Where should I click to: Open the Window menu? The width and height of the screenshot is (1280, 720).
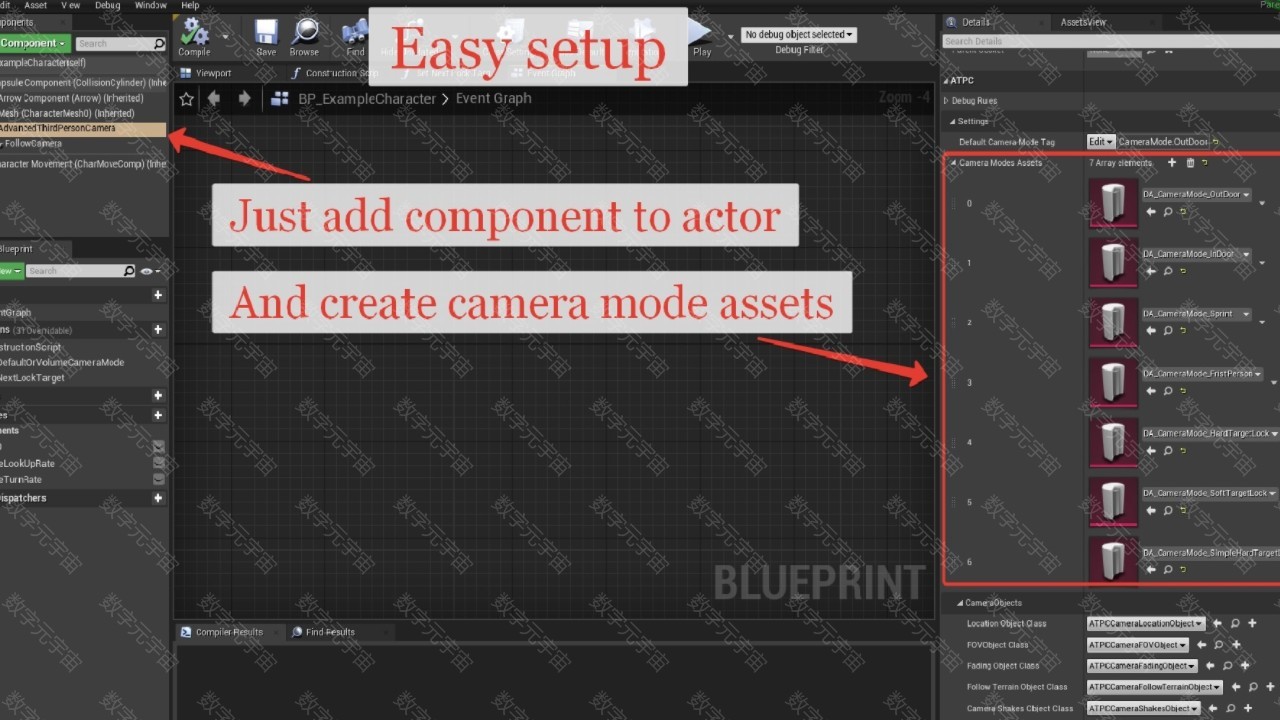point(151,5)
